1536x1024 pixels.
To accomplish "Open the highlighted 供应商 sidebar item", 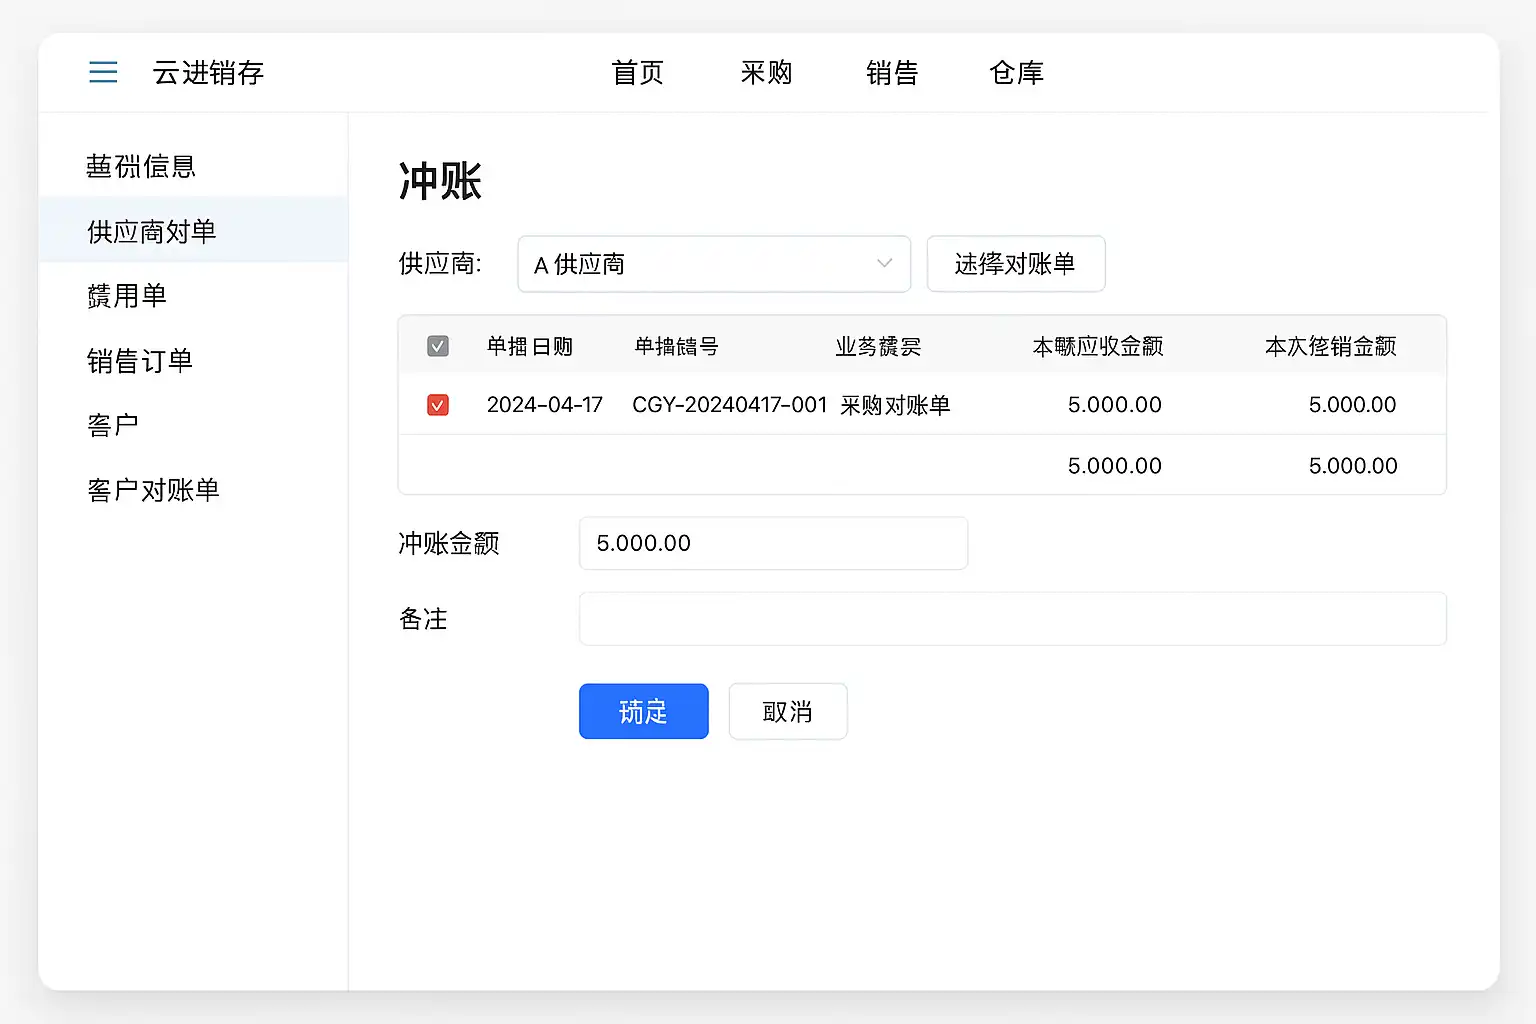I will click(152, 232).
